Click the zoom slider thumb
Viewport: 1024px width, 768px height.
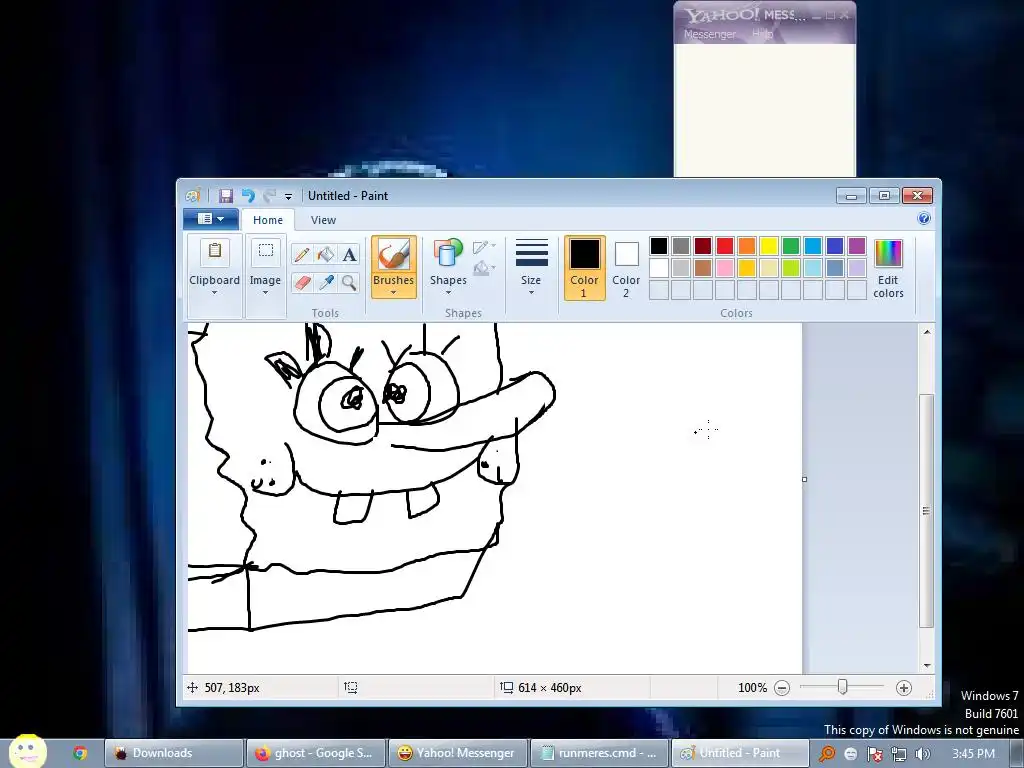coord(842,687)
